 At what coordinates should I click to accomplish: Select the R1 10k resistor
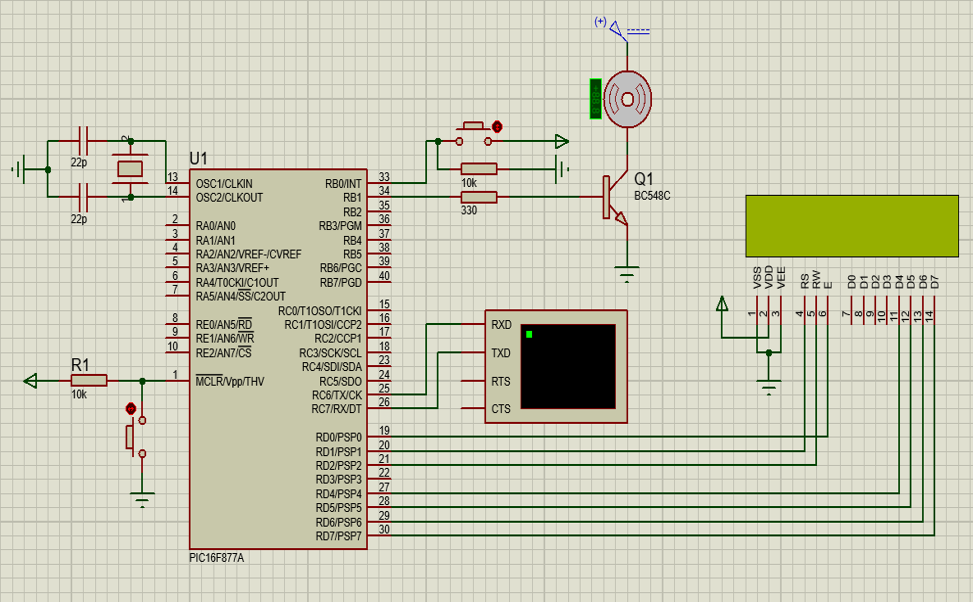point(89,380)
